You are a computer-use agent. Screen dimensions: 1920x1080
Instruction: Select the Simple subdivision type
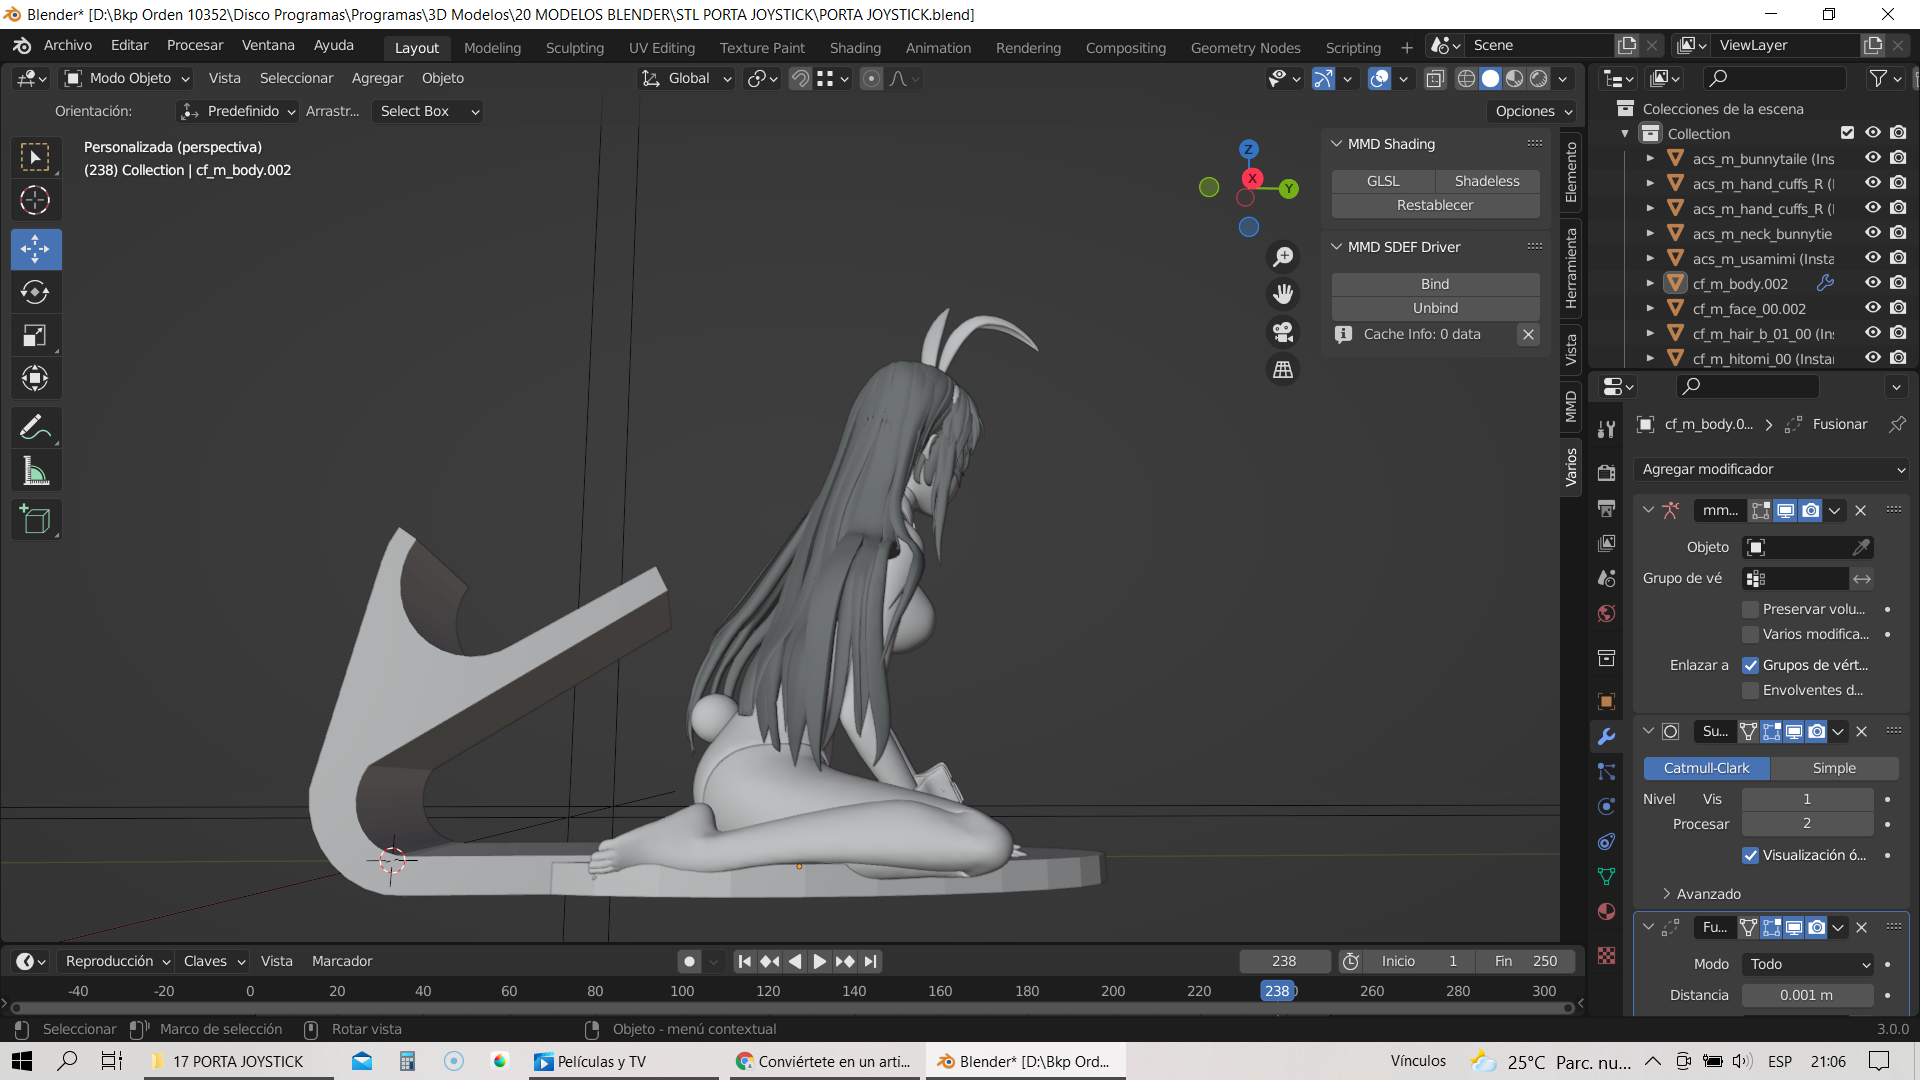(1834, 768)
